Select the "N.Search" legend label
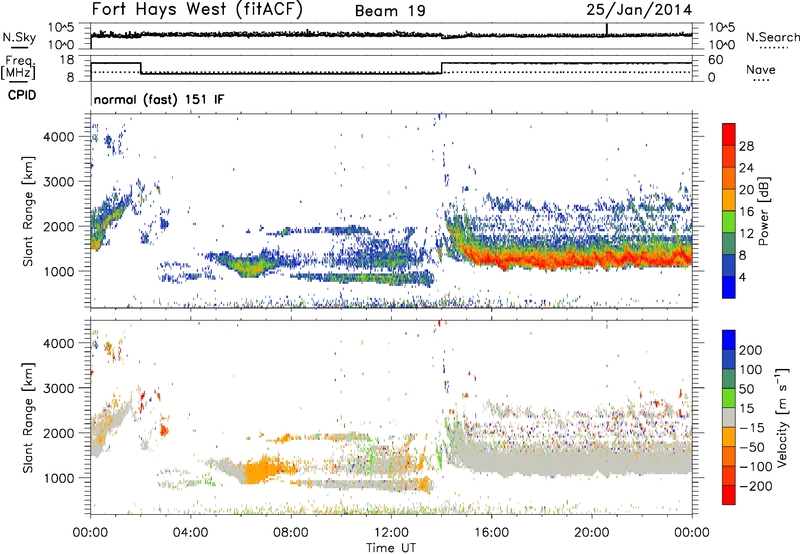 click(x=772, y=37)
